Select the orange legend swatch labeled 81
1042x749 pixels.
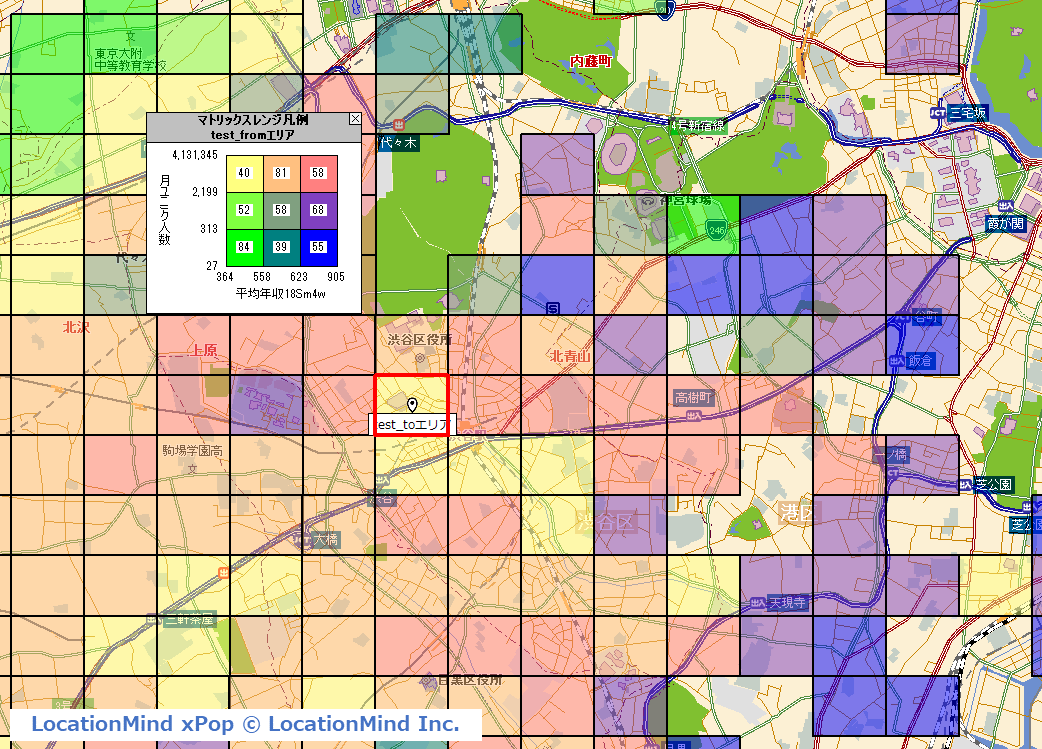(282, 173)
